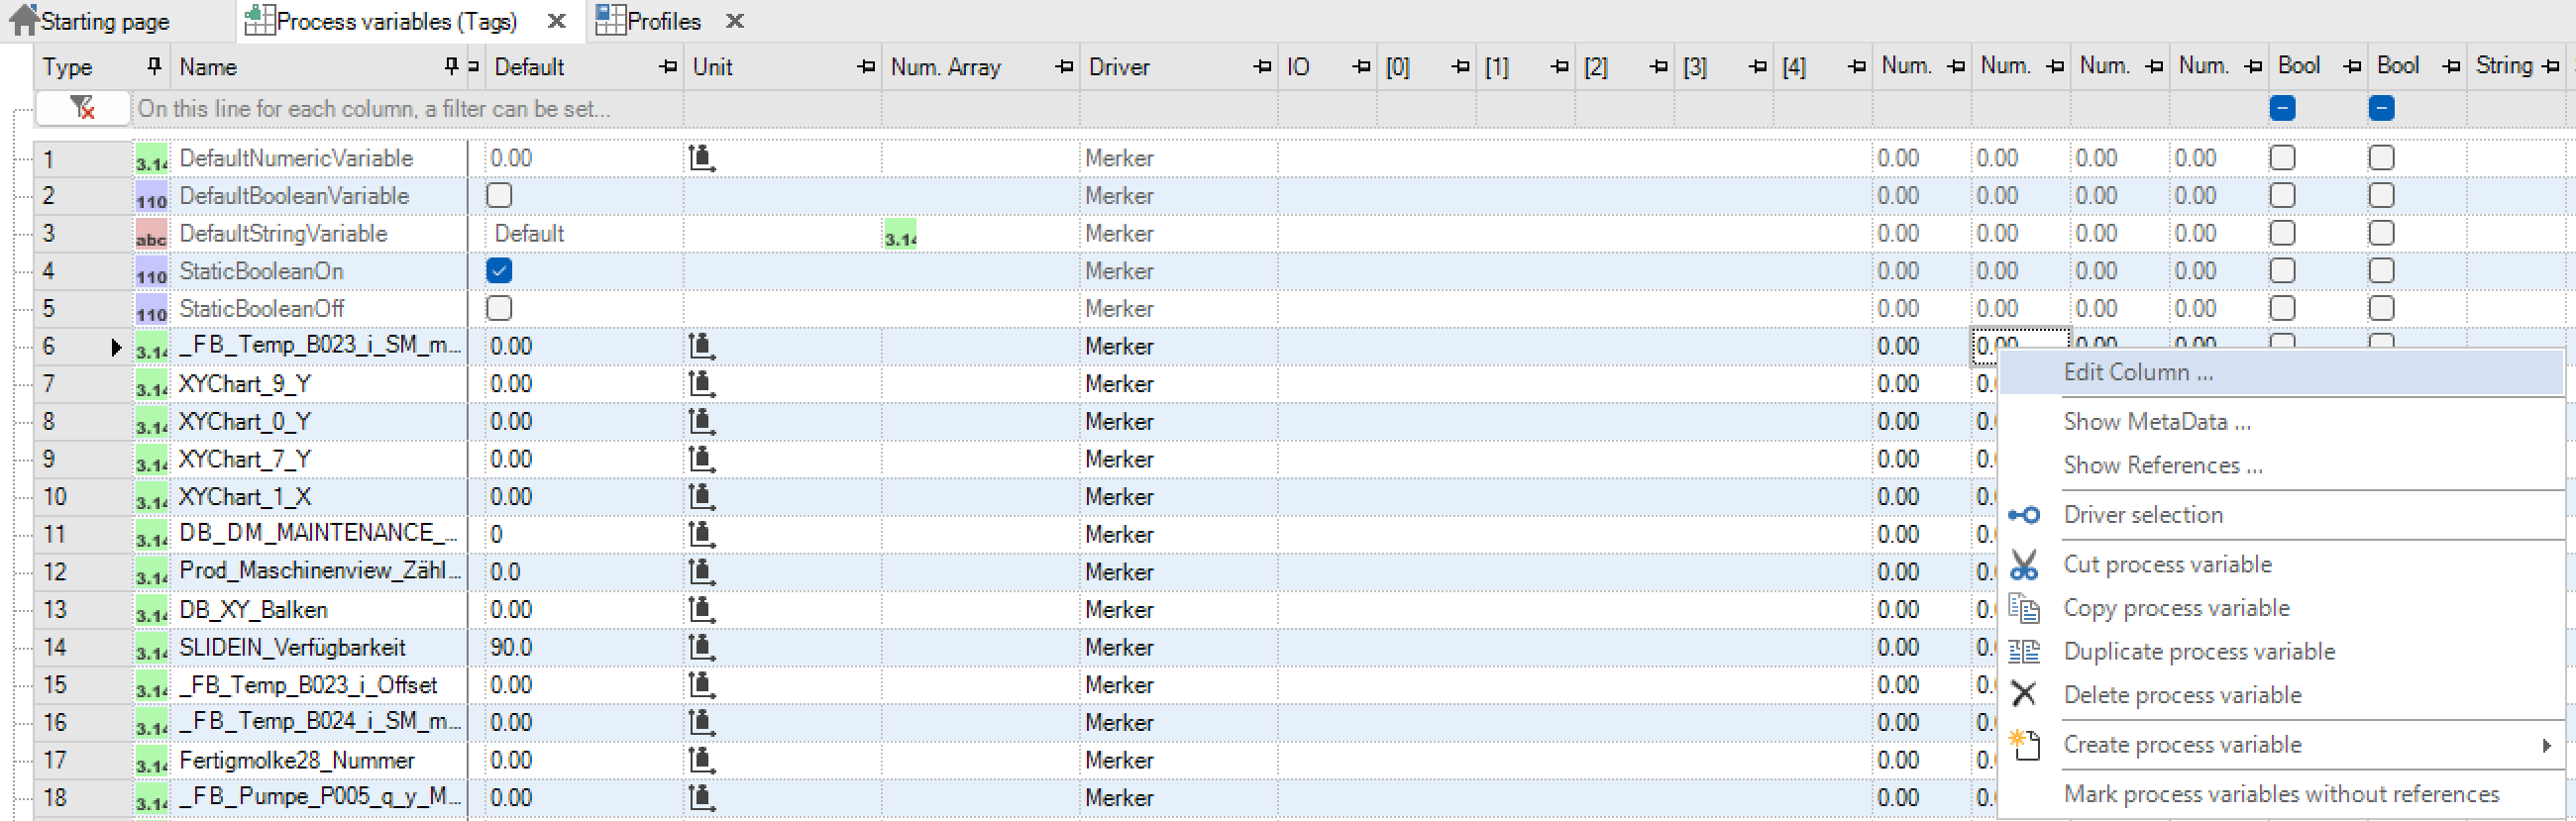Screen dimensions: 2576x821
Task: Click pin icon of Num. Array column
Action: click(1064, 67)
